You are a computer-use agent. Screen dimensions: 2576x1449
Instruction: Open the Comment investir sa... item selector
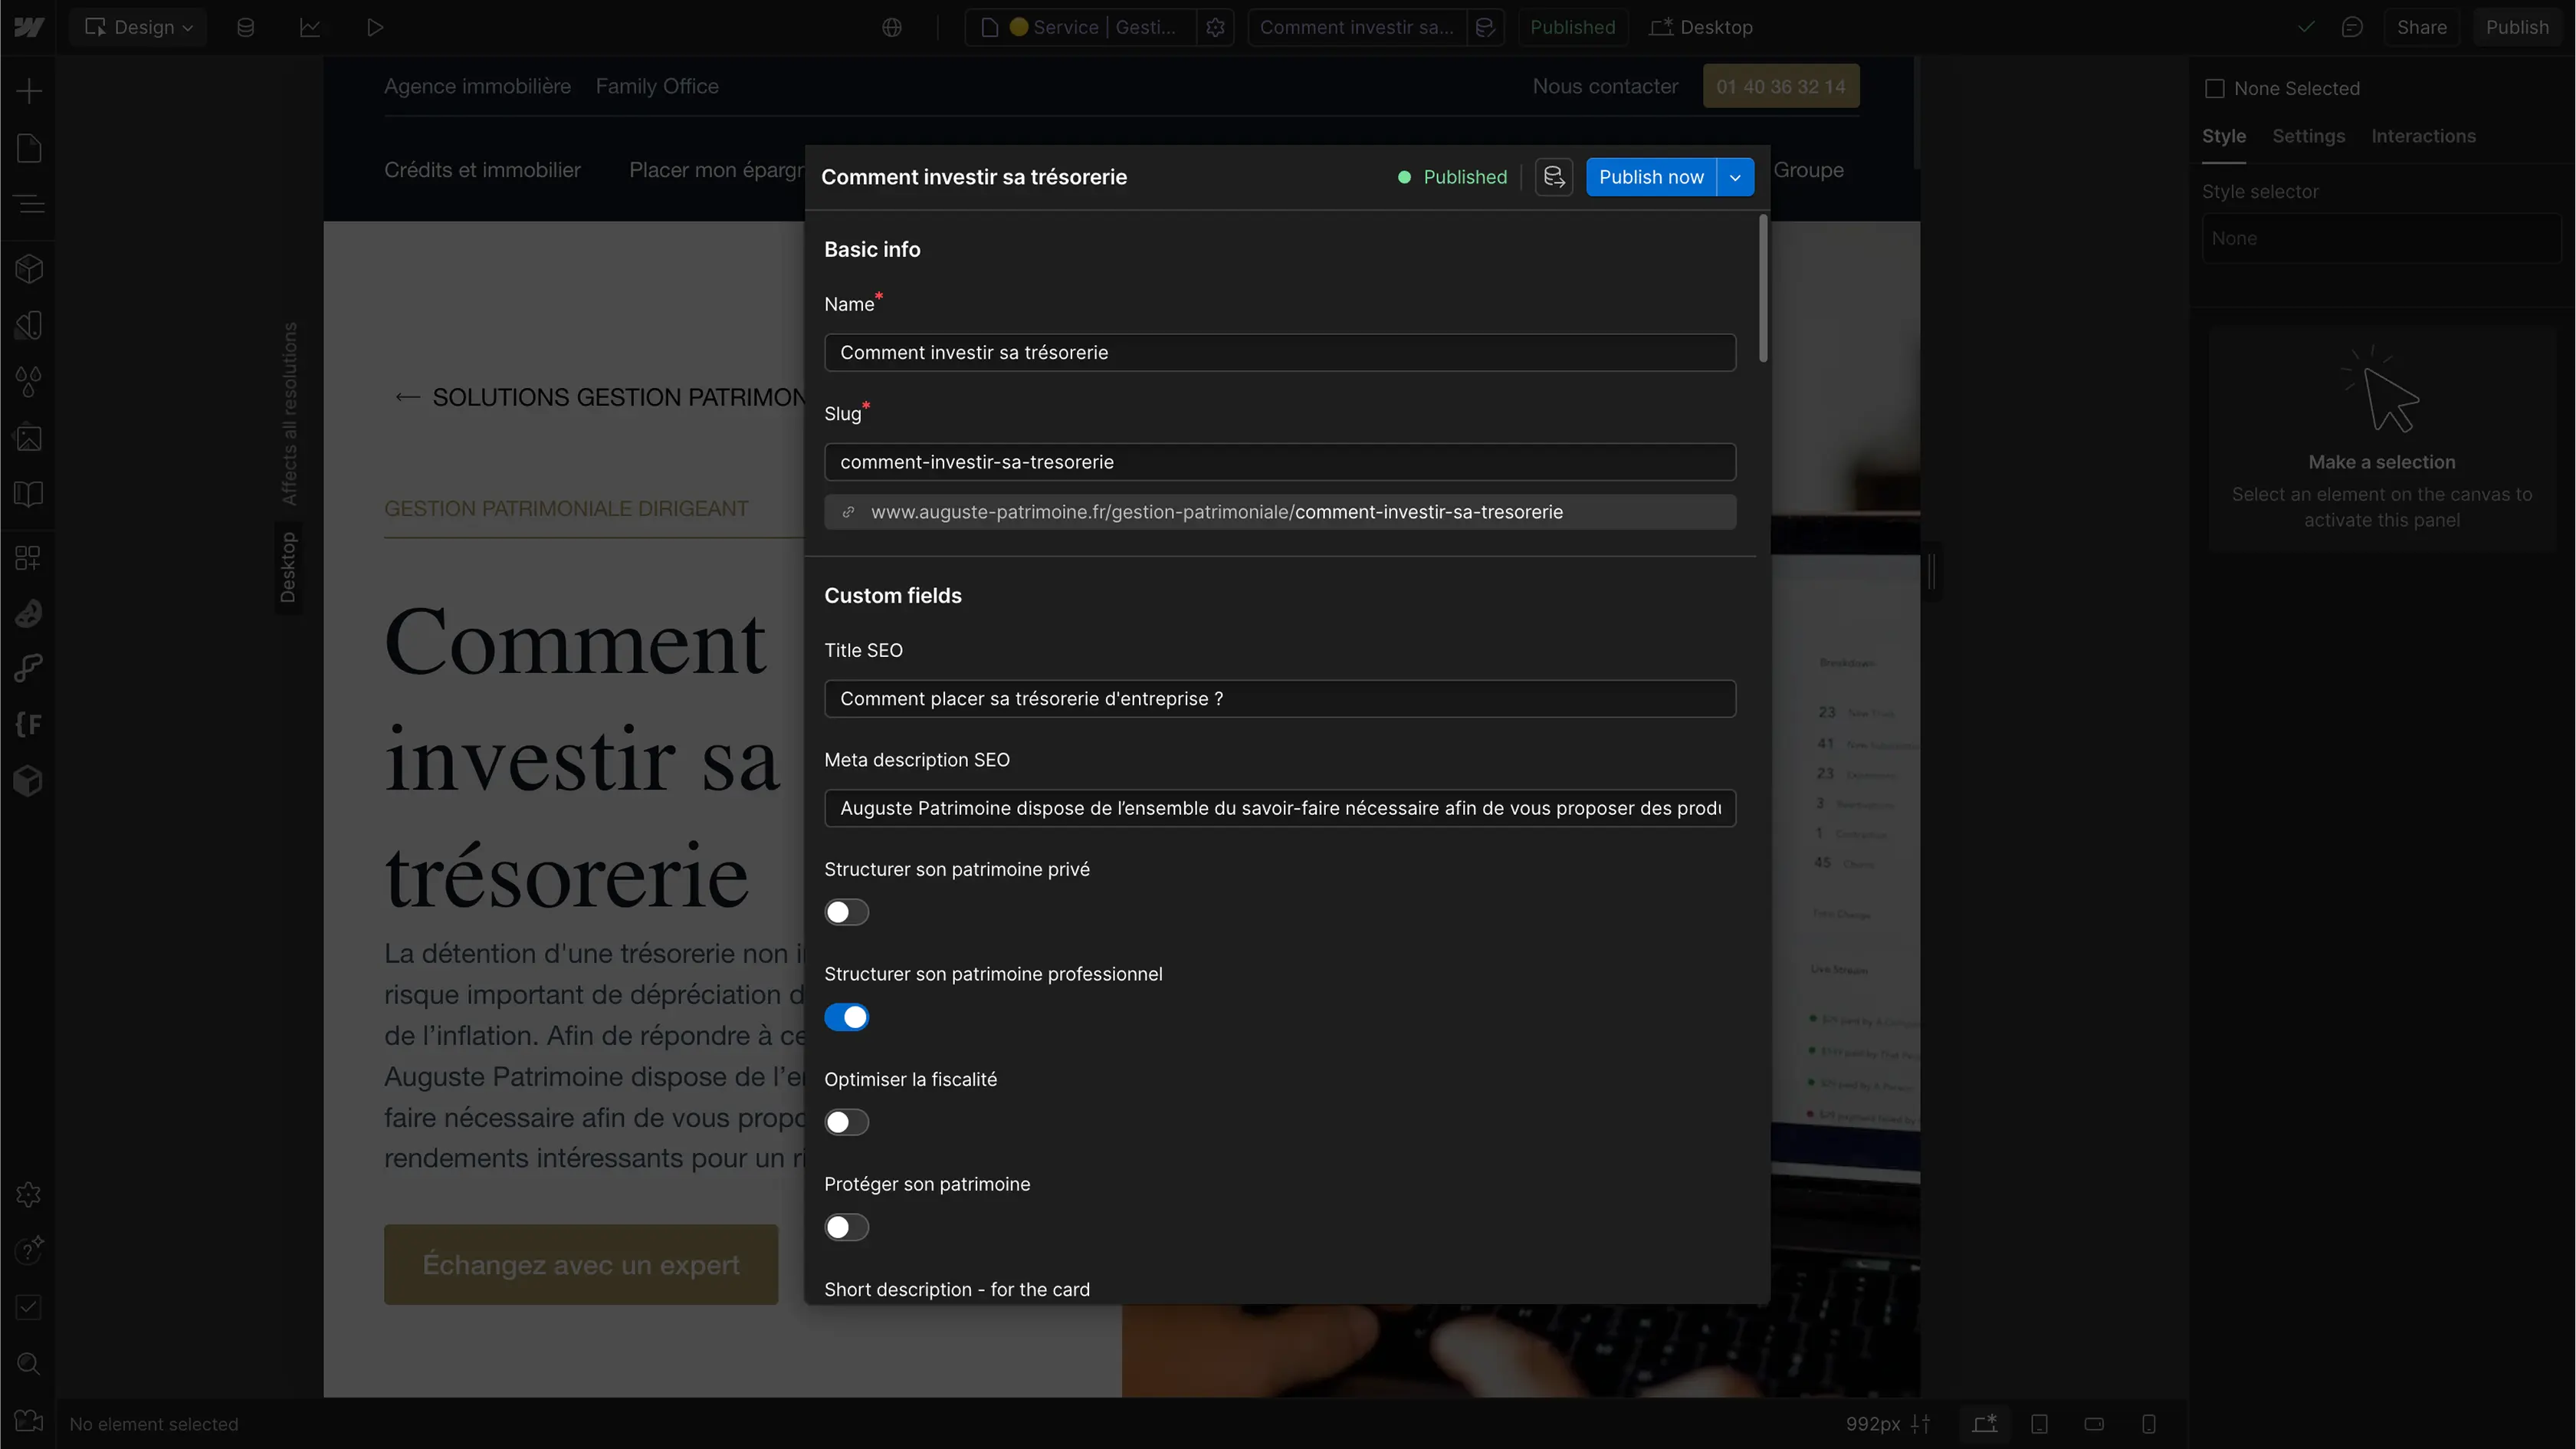(x=1357, y=27)
